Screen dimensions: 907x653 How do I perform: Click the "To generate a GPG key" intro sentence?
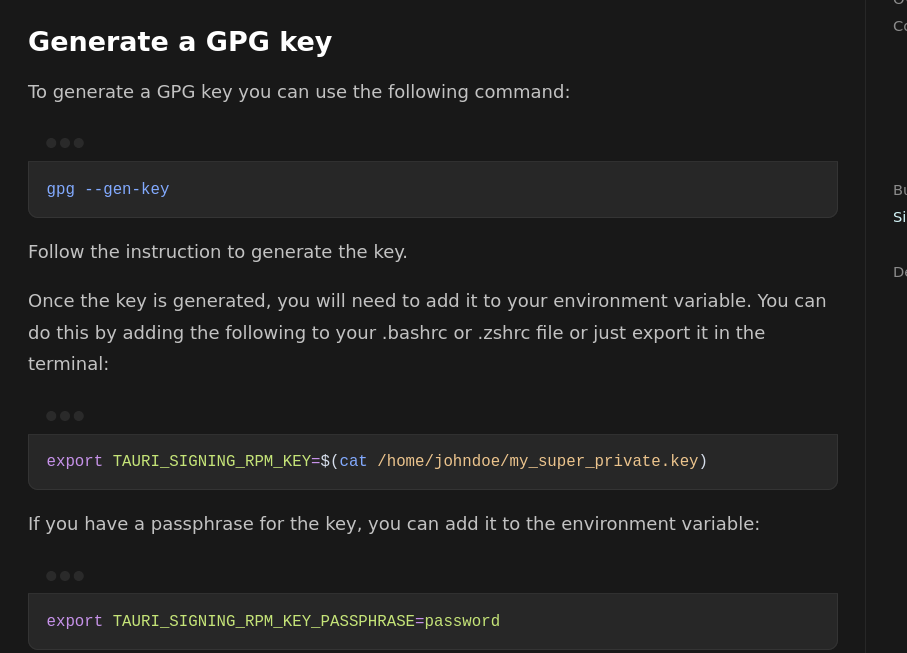(299, 92)
